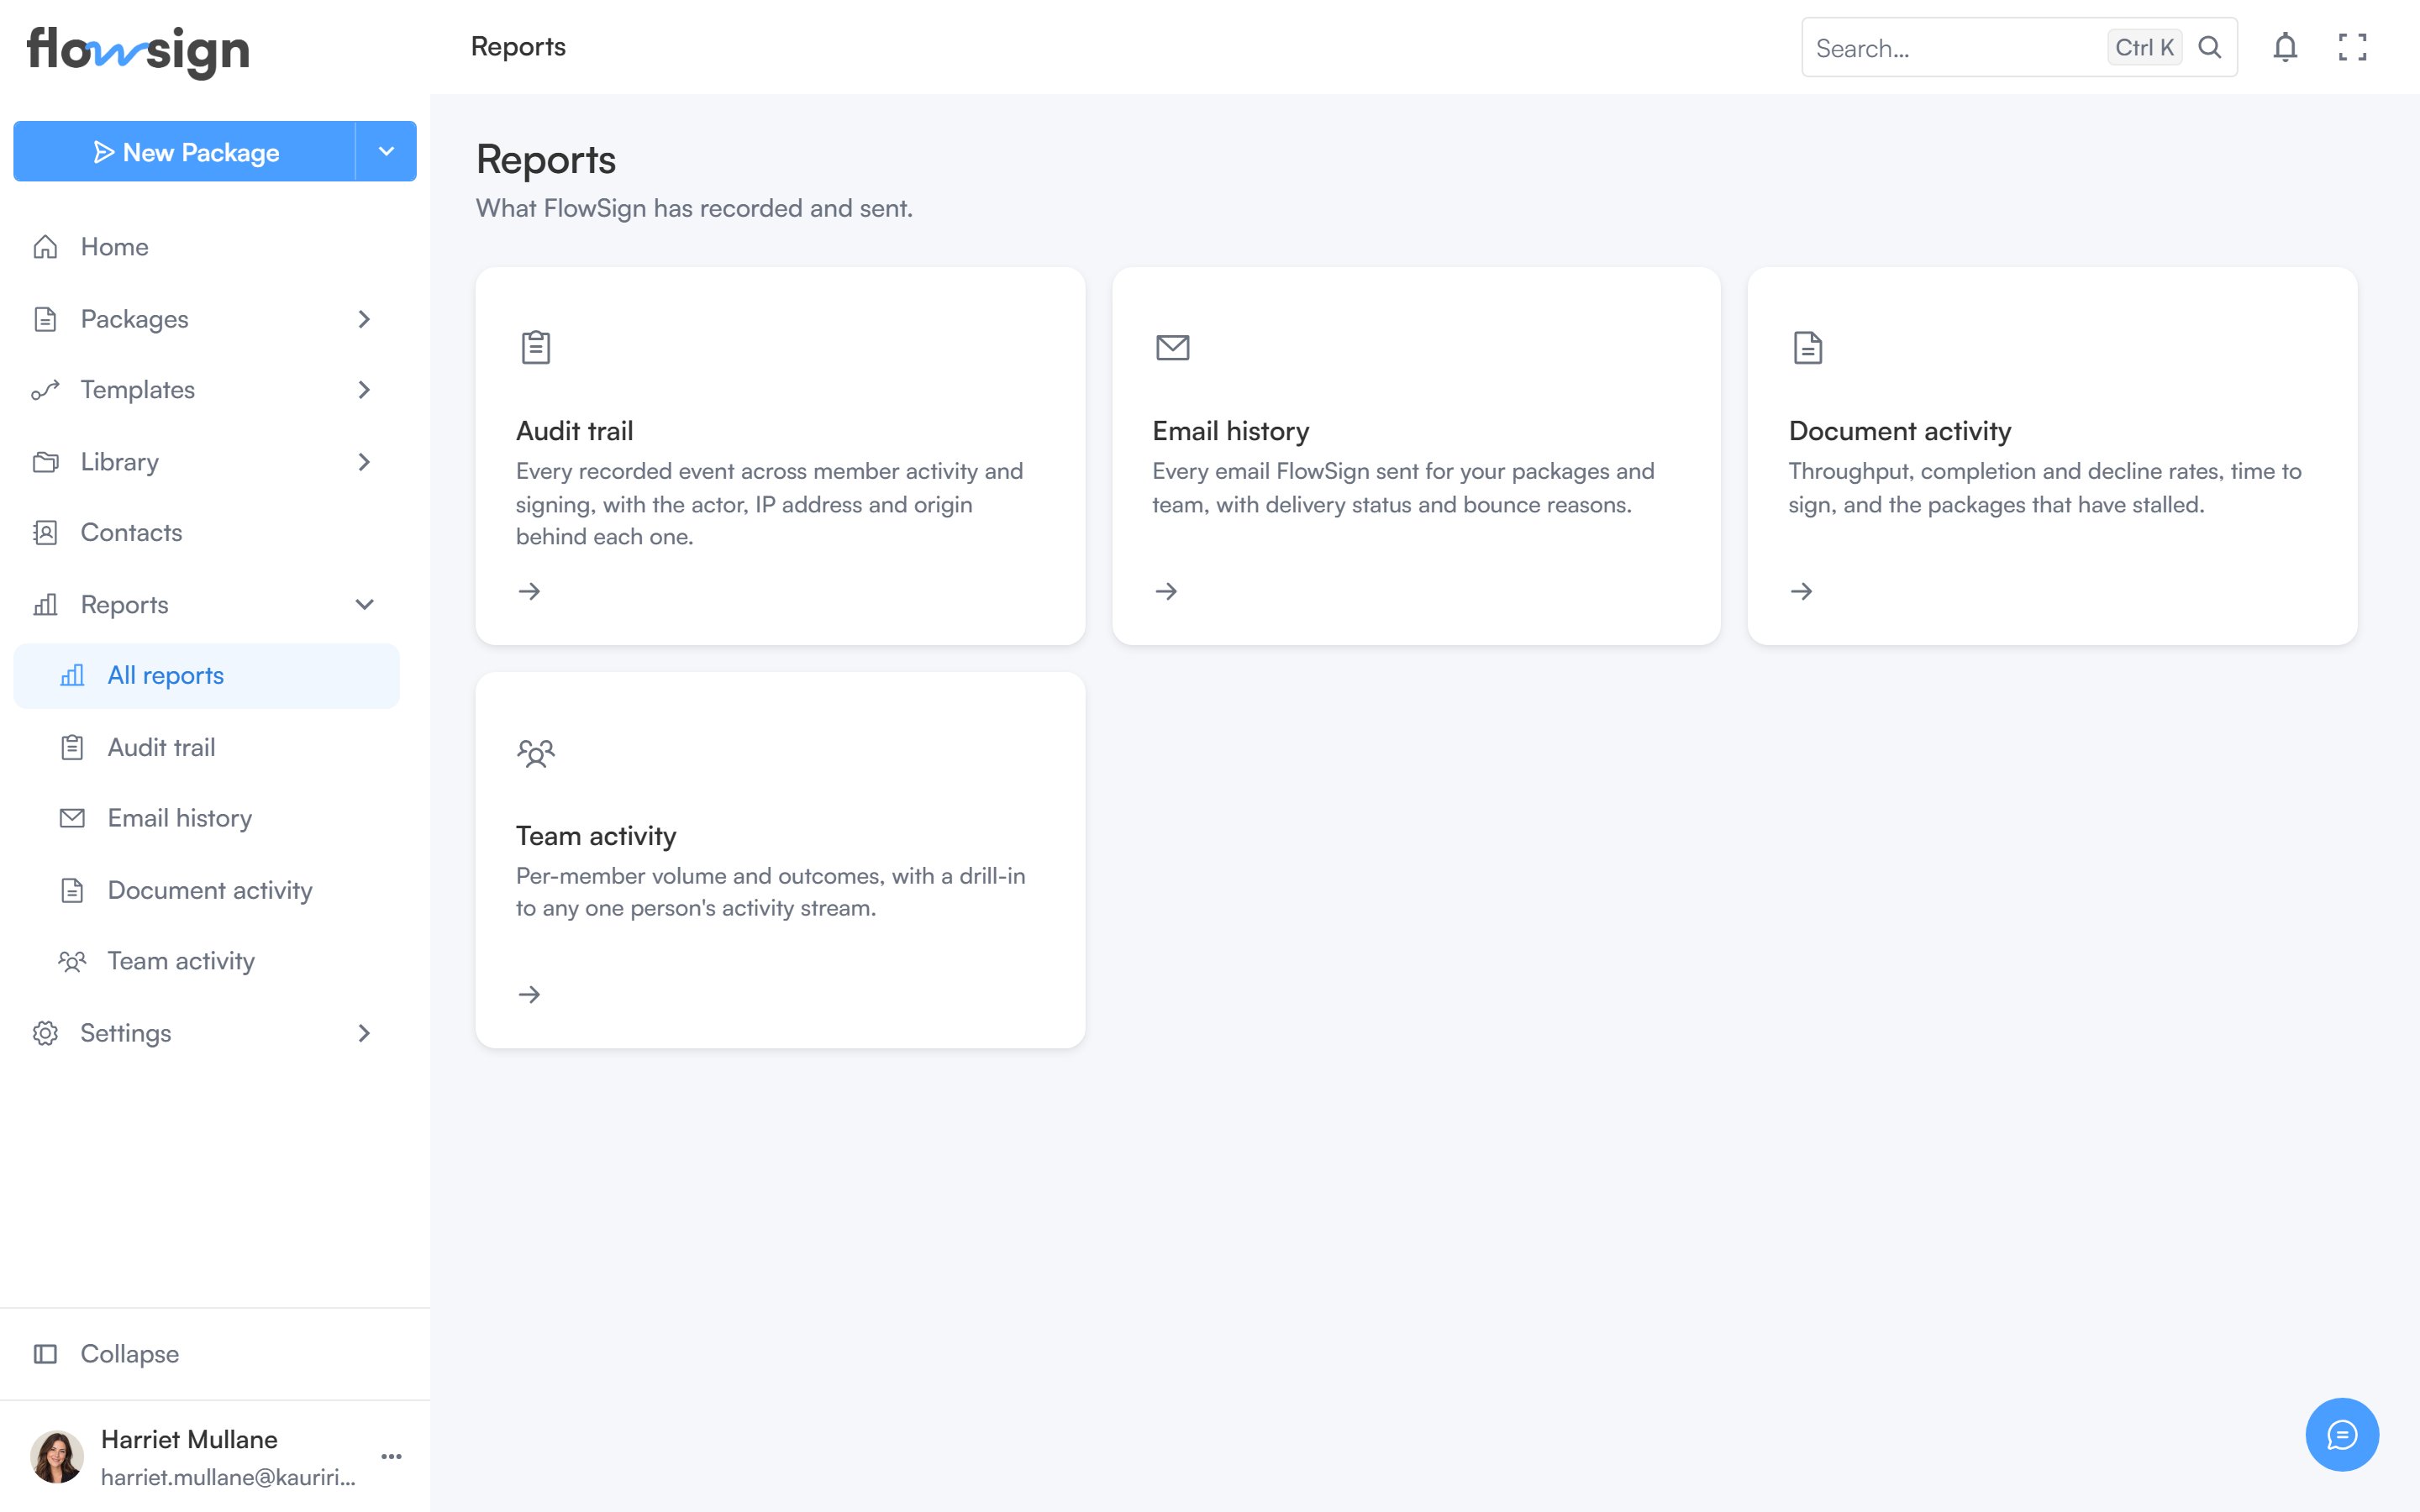
Task: Click the Settings gear icon
Action: (45, 1033)
